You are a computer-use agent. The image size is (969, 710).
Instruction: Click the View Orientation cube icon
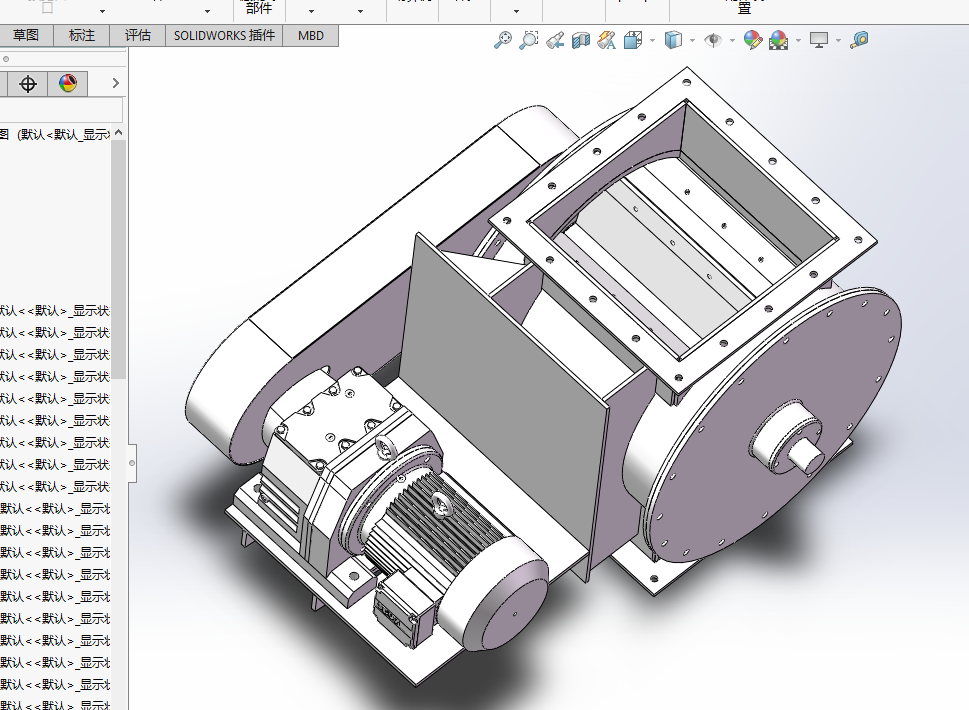[x=633, y=40]
